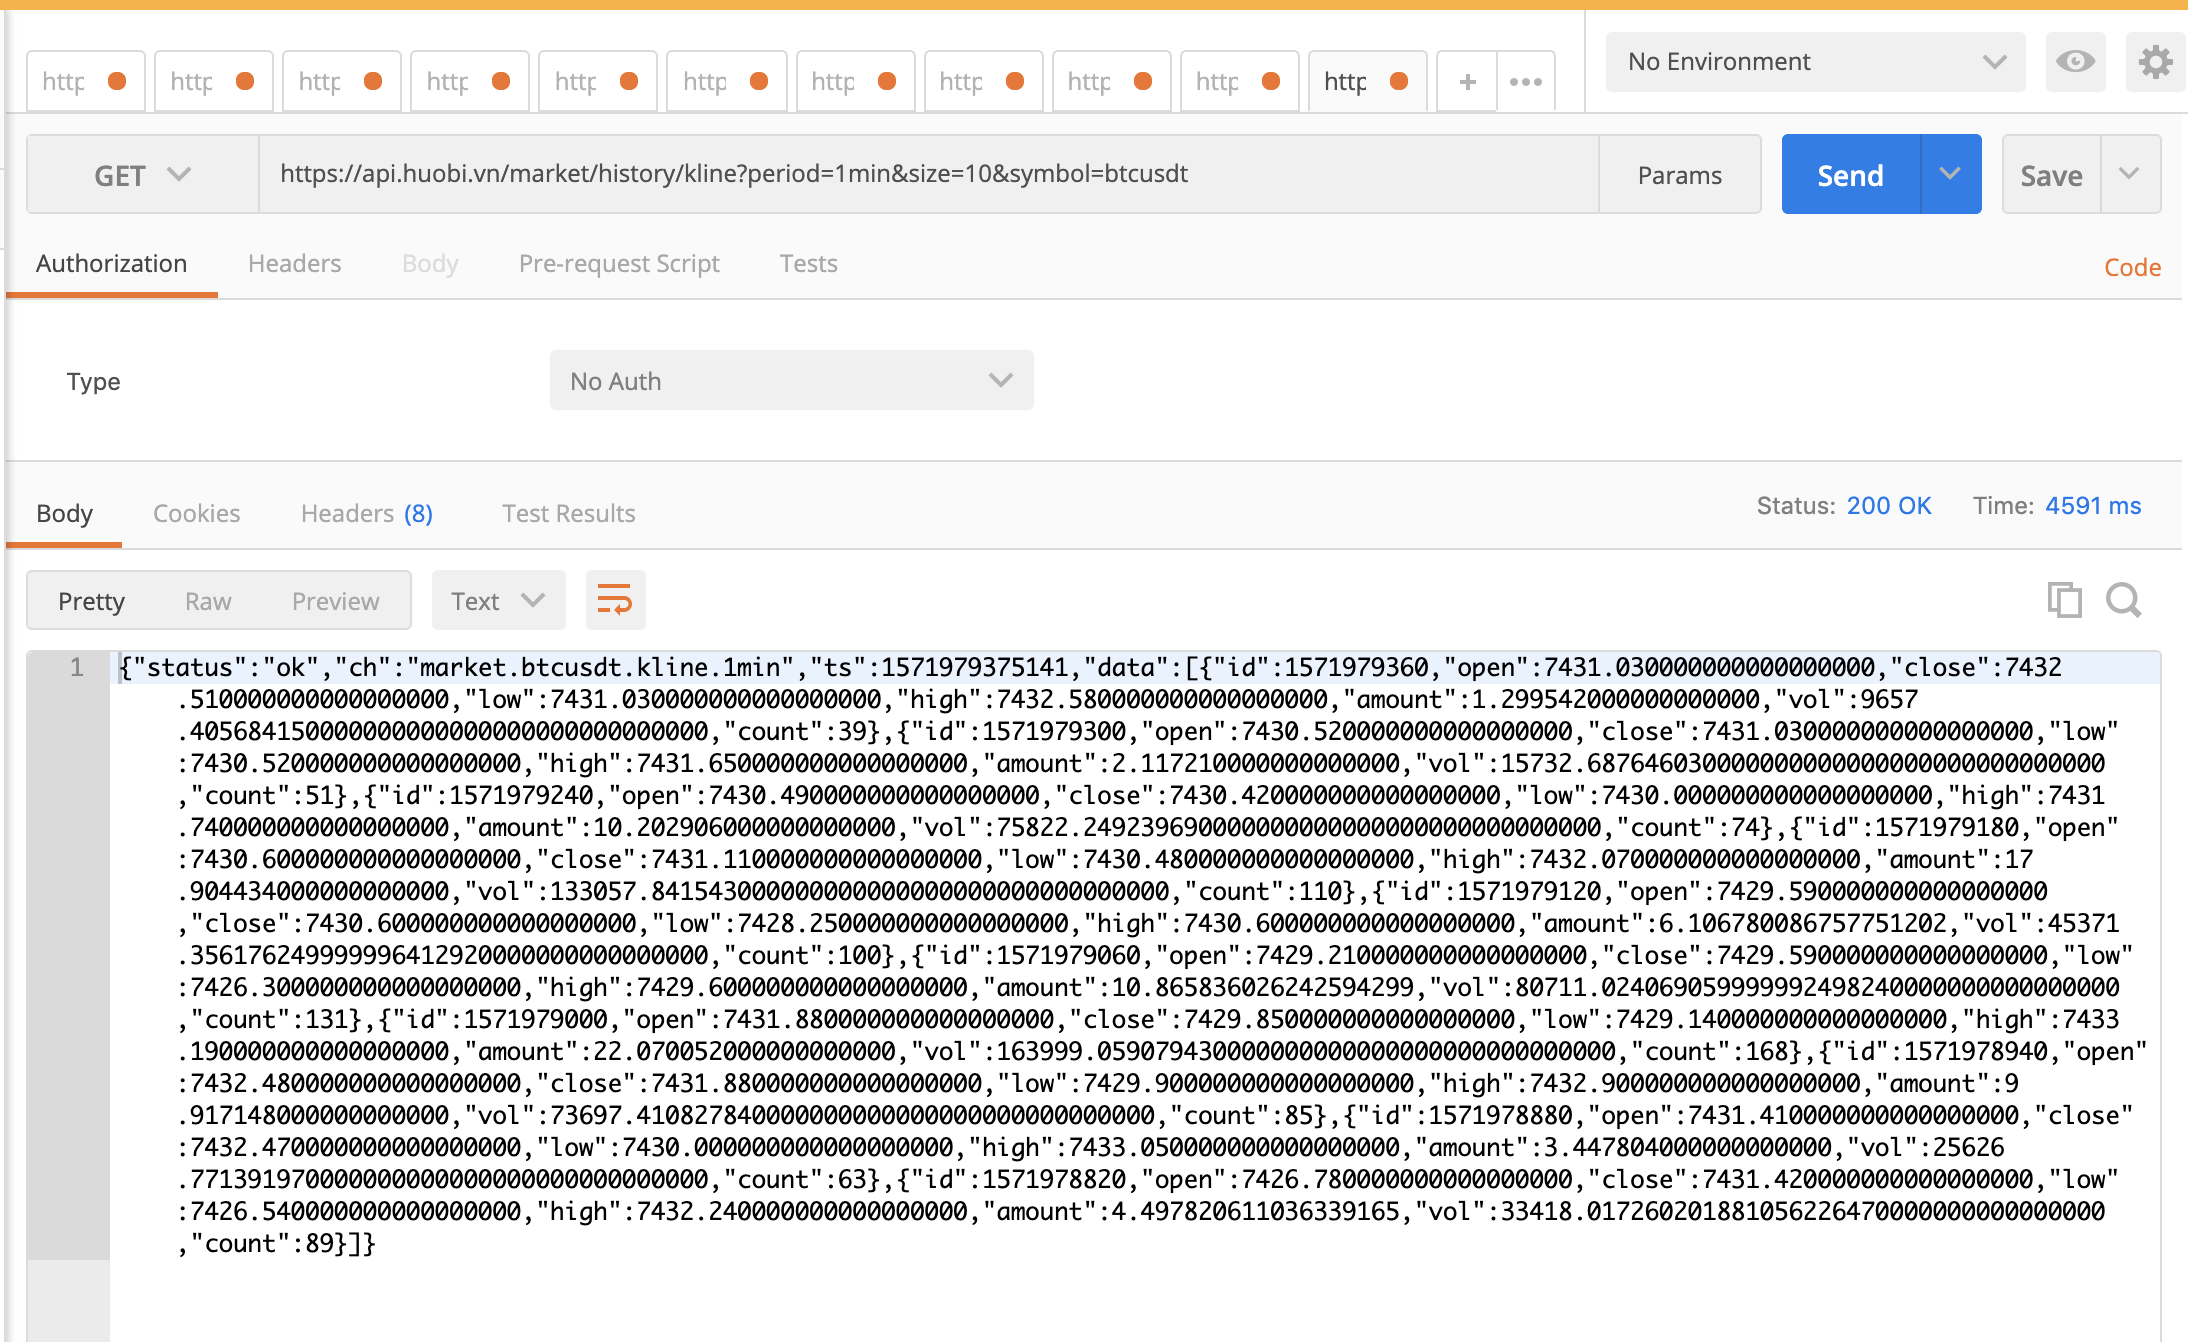Image resolution: width=2188 pixels, height=1342 pixels.
Task: Toggle line wrapping in the response viewer
Action: click(x=615, y=600)
